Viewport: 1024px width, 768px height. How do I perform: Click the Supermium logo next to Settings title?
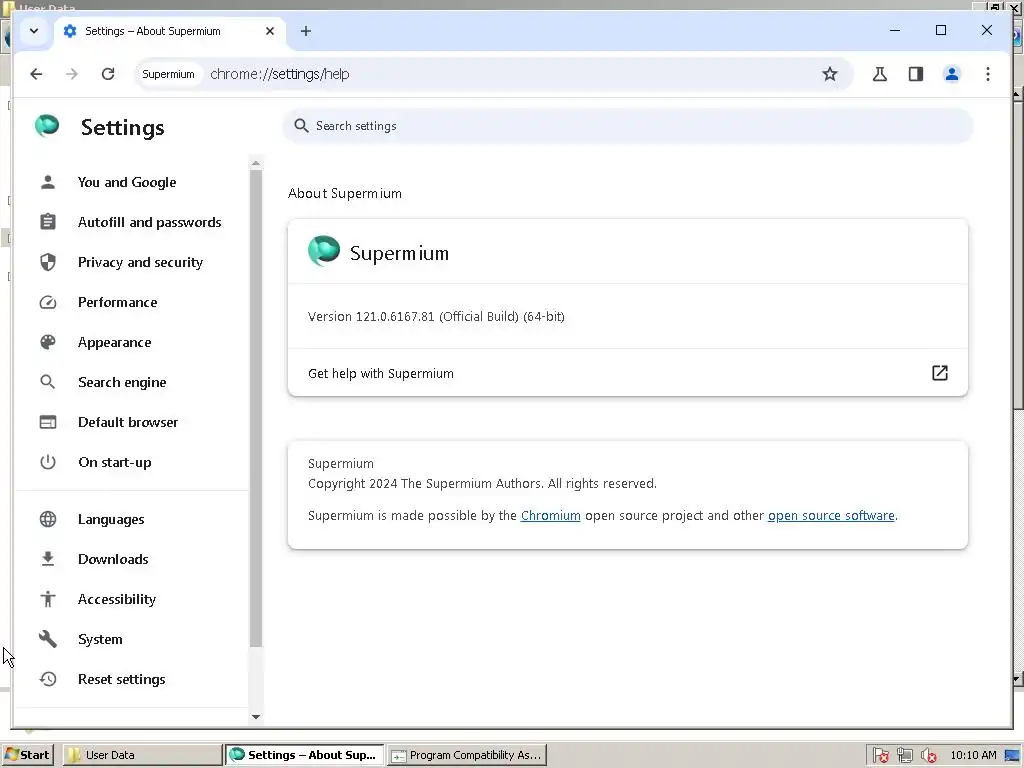click(47, 125)
